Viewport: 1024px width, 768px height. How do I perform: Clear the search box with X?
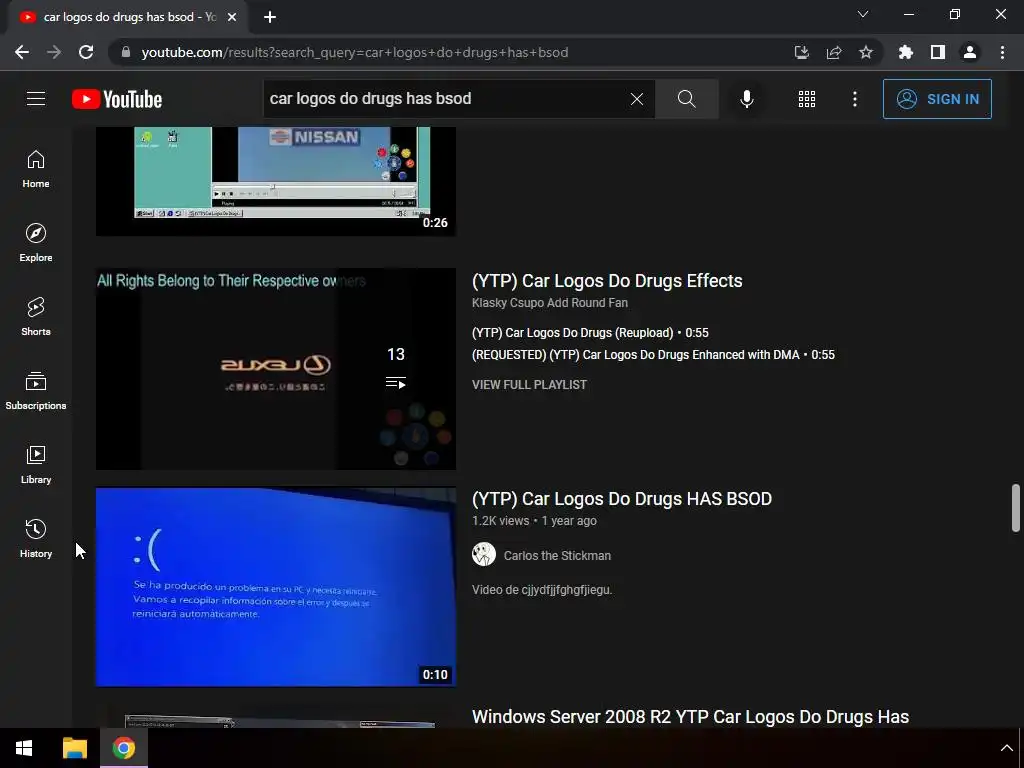[x=637, y=99]
